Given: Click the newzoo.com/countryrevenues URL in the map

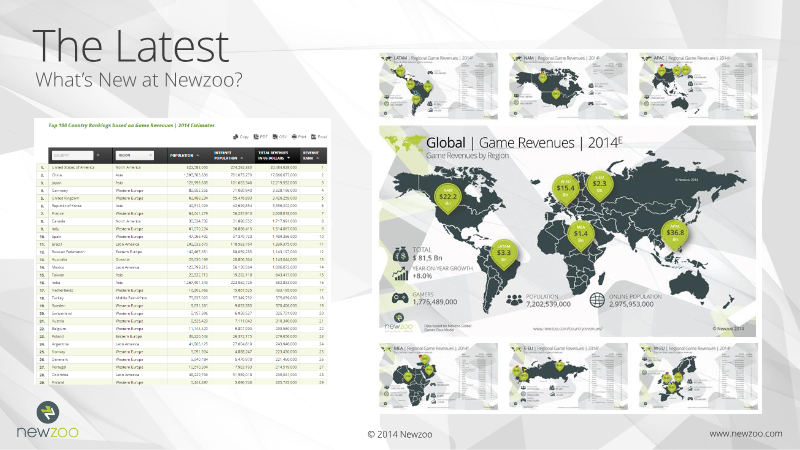Looking at the screenshot, I should (x=567, y=329).
